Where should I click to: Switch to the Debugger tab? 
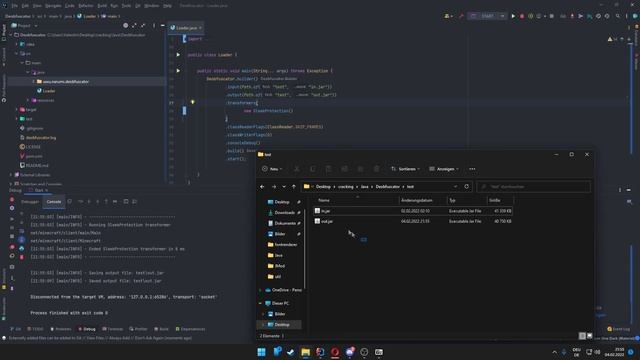pos(30,201)
